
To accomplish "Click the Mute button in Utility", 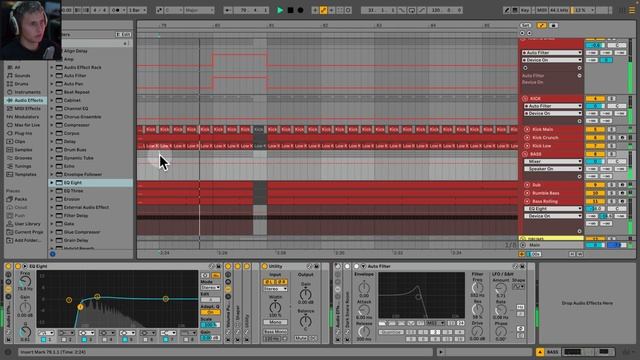I will click(301, 338).
